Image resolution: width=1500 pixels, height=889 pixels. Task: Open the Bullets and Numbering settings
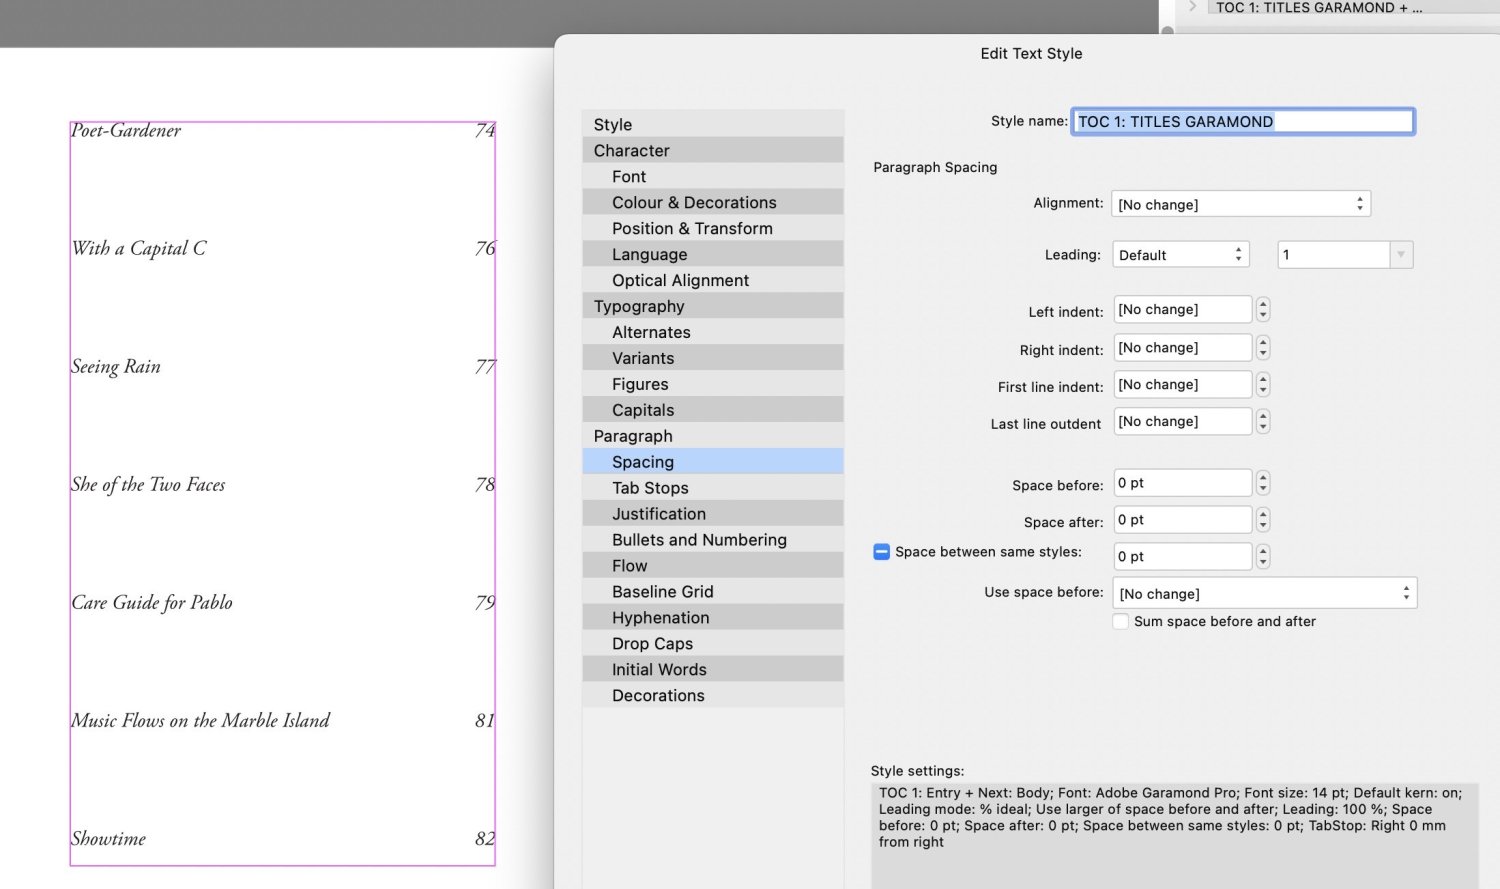(698, 539)
